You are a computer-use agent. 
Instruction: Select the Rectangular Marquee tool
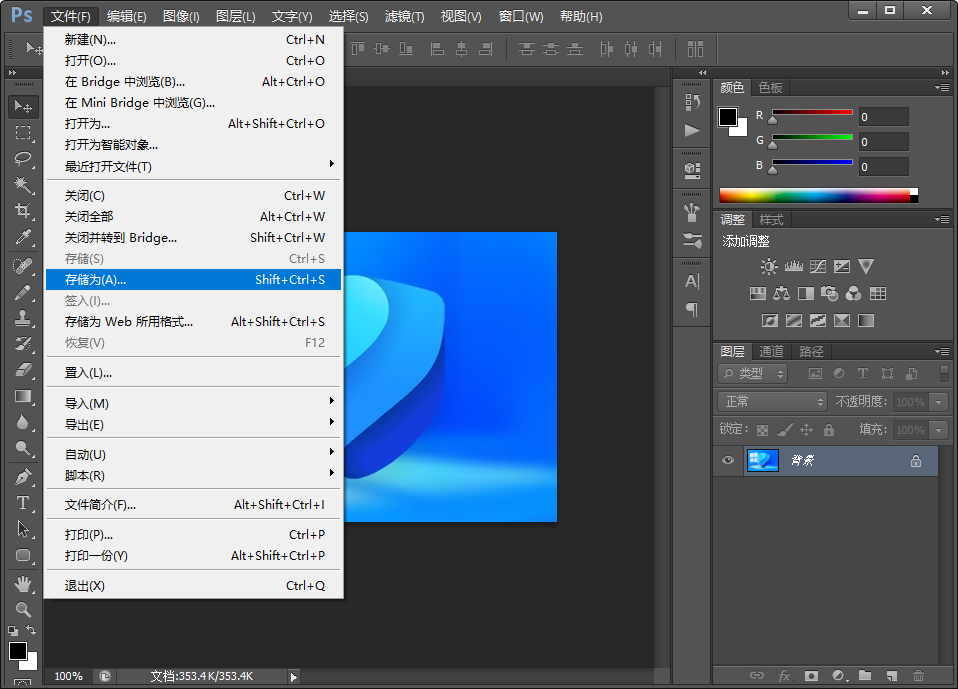coord(23,133)
